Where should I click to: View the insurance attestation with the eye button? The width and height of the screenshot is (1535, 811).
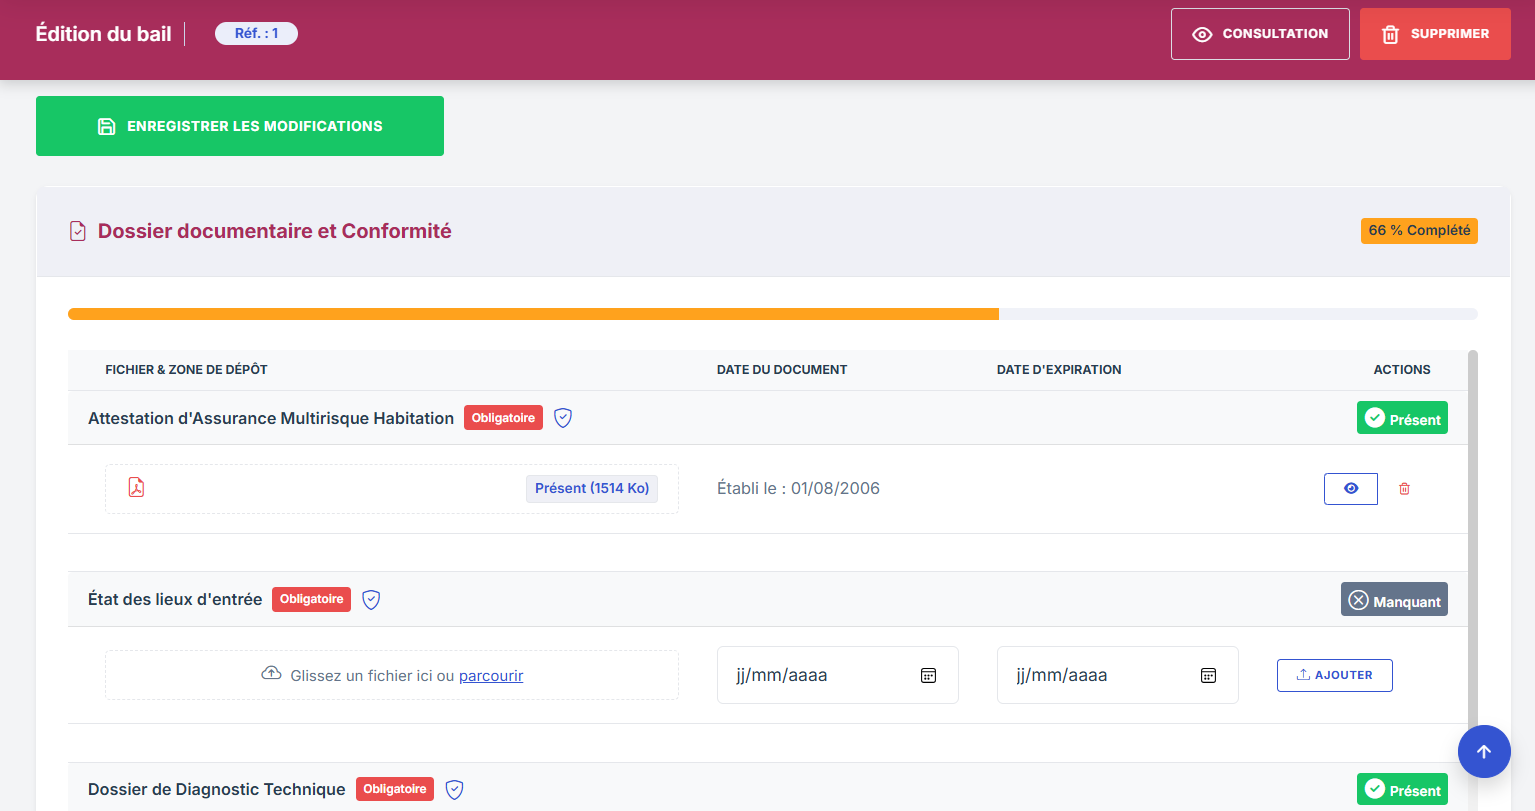(x=1351, y=489)
